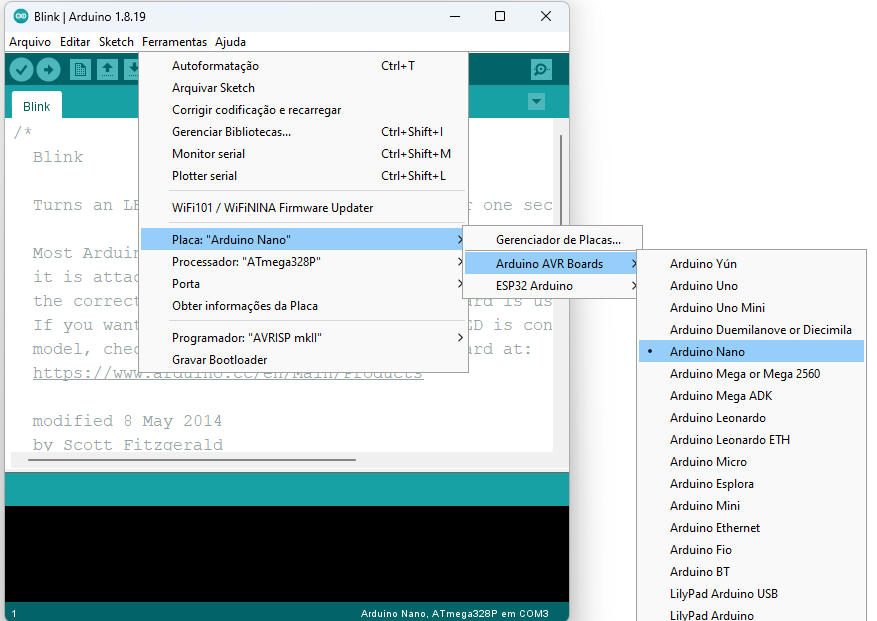The image size is (877, 621).
Task: Click the Verify sketch checkmark icon
Action: pyautogui.click(x=21, y=70)
